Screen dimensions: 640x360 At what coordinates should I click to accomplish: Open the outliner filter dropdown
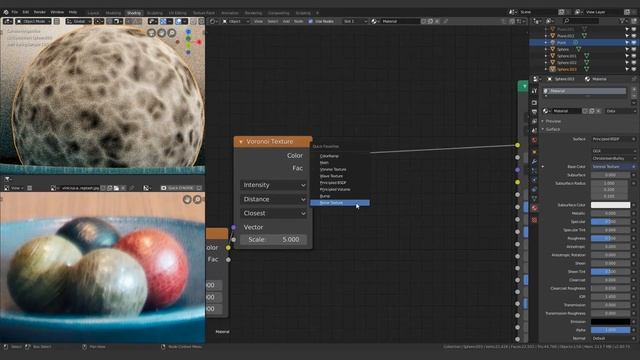point(624,20)
